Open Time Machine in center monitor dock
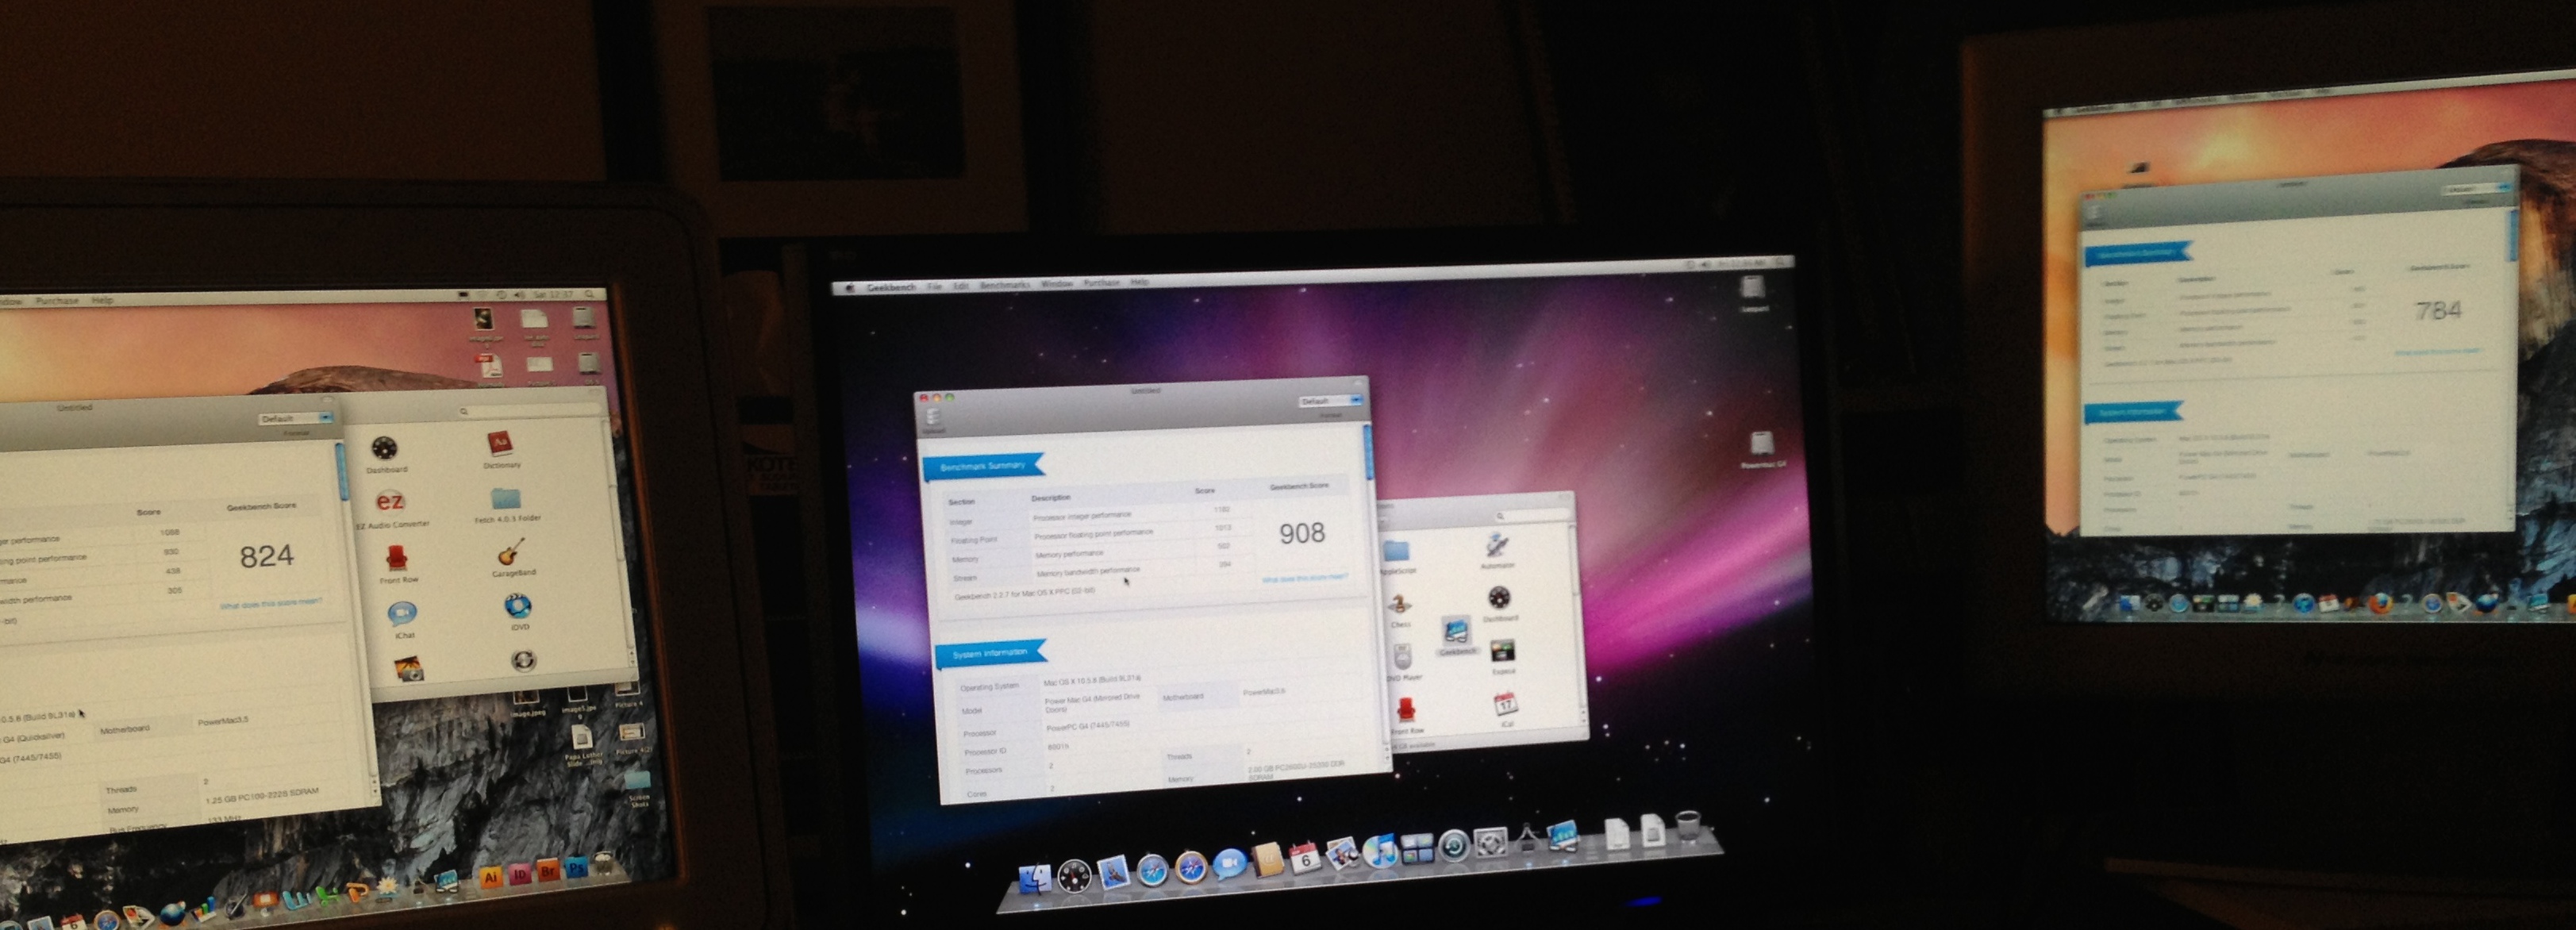This screenshot has width=2576, height=930. tap(1453, 846)
